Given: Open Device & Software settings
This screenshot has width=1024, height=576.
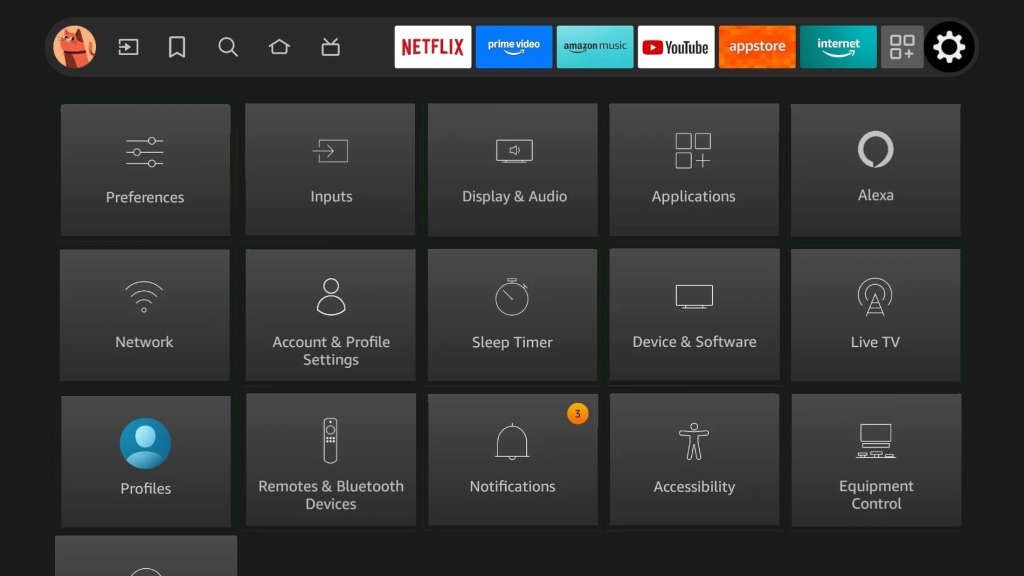Looking at the screenshot, I should [x=694, y=315].
